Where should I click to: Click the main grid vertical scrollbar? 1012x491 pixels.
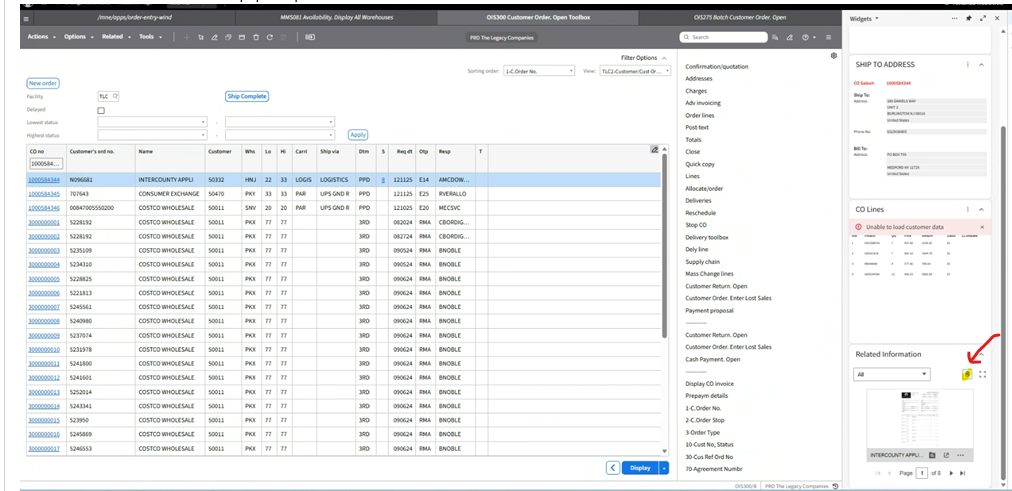pos(665,245)
